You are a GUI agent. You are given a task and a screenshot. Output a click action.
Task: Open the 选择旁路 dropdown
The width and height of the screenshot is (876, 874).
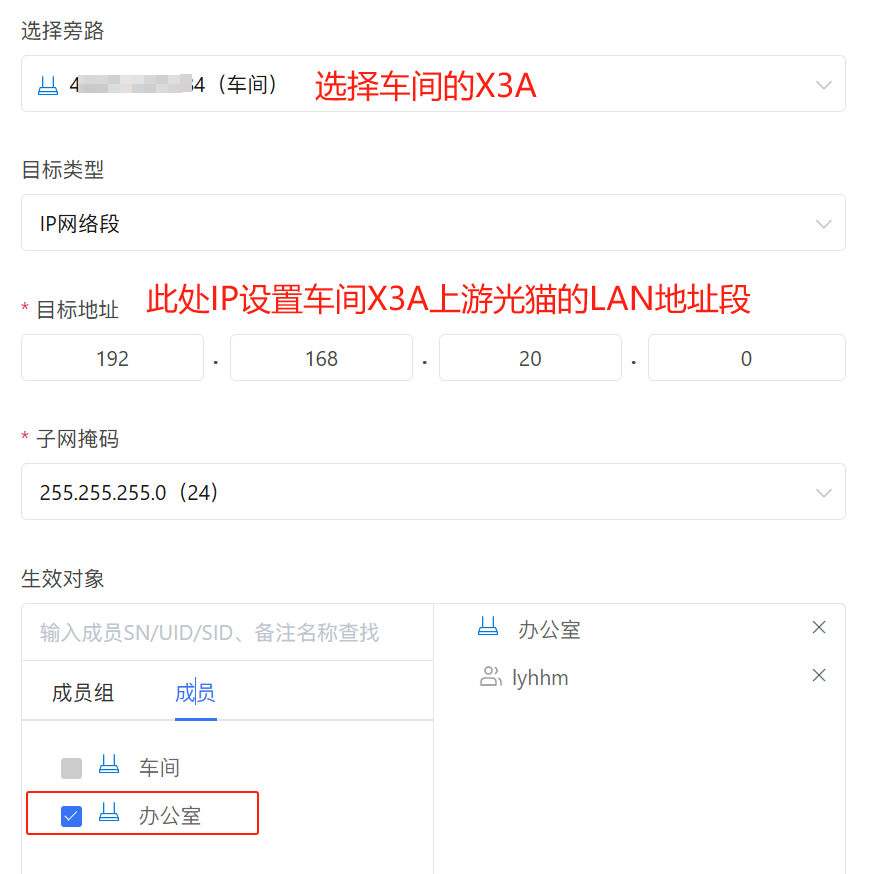click(x=823, y=85)
